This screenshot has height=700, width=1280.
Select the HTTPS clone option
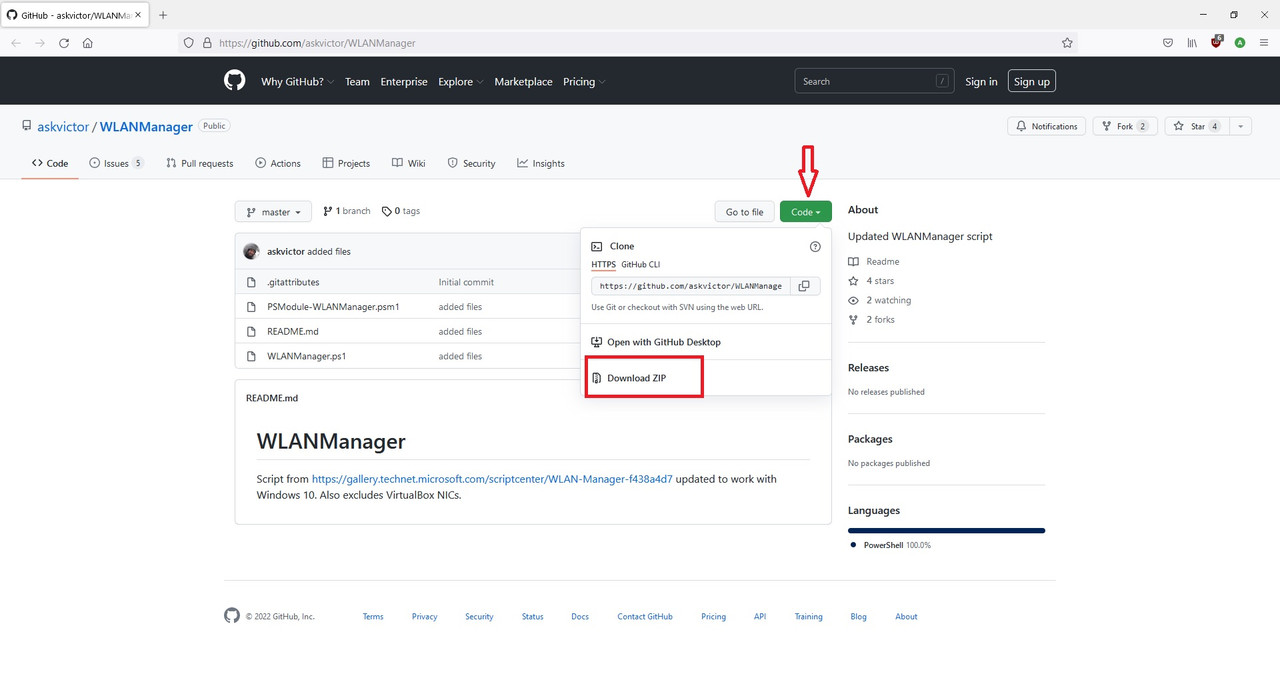coord(604,264)
